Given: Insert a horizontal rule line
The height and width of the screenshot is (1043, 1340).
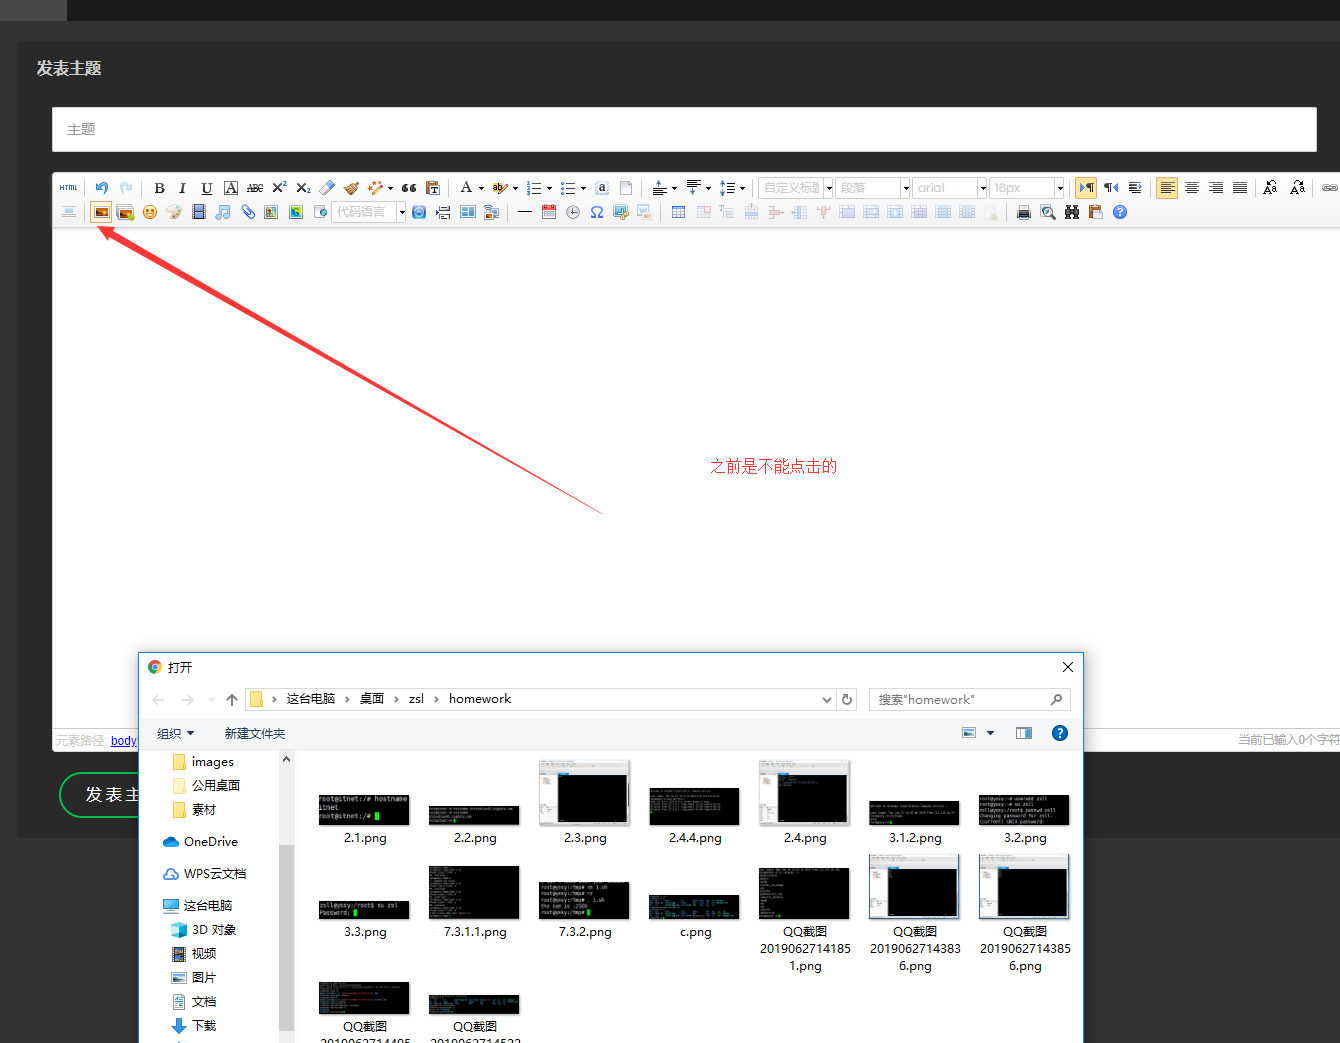Looking at the screenshot, I should point(524,212).
